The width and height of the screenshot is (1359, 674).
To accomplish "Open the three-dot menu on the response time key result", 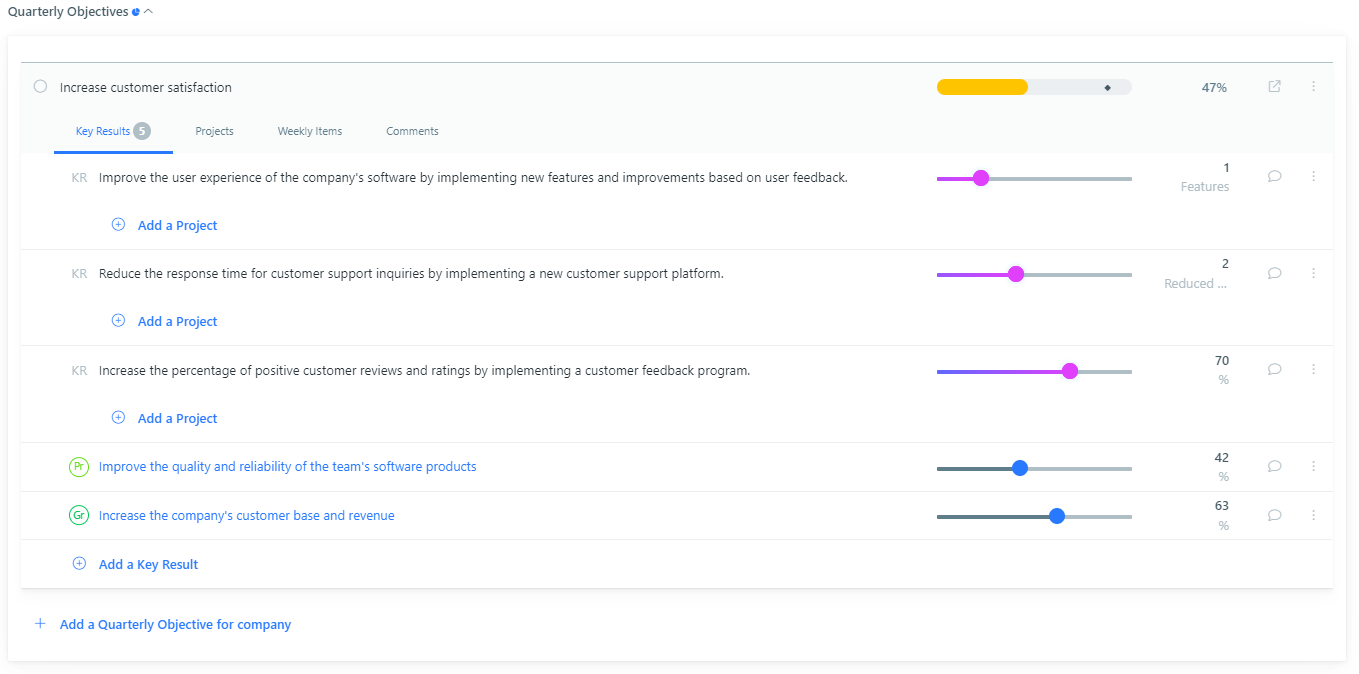I will (x=1314, y=272).
